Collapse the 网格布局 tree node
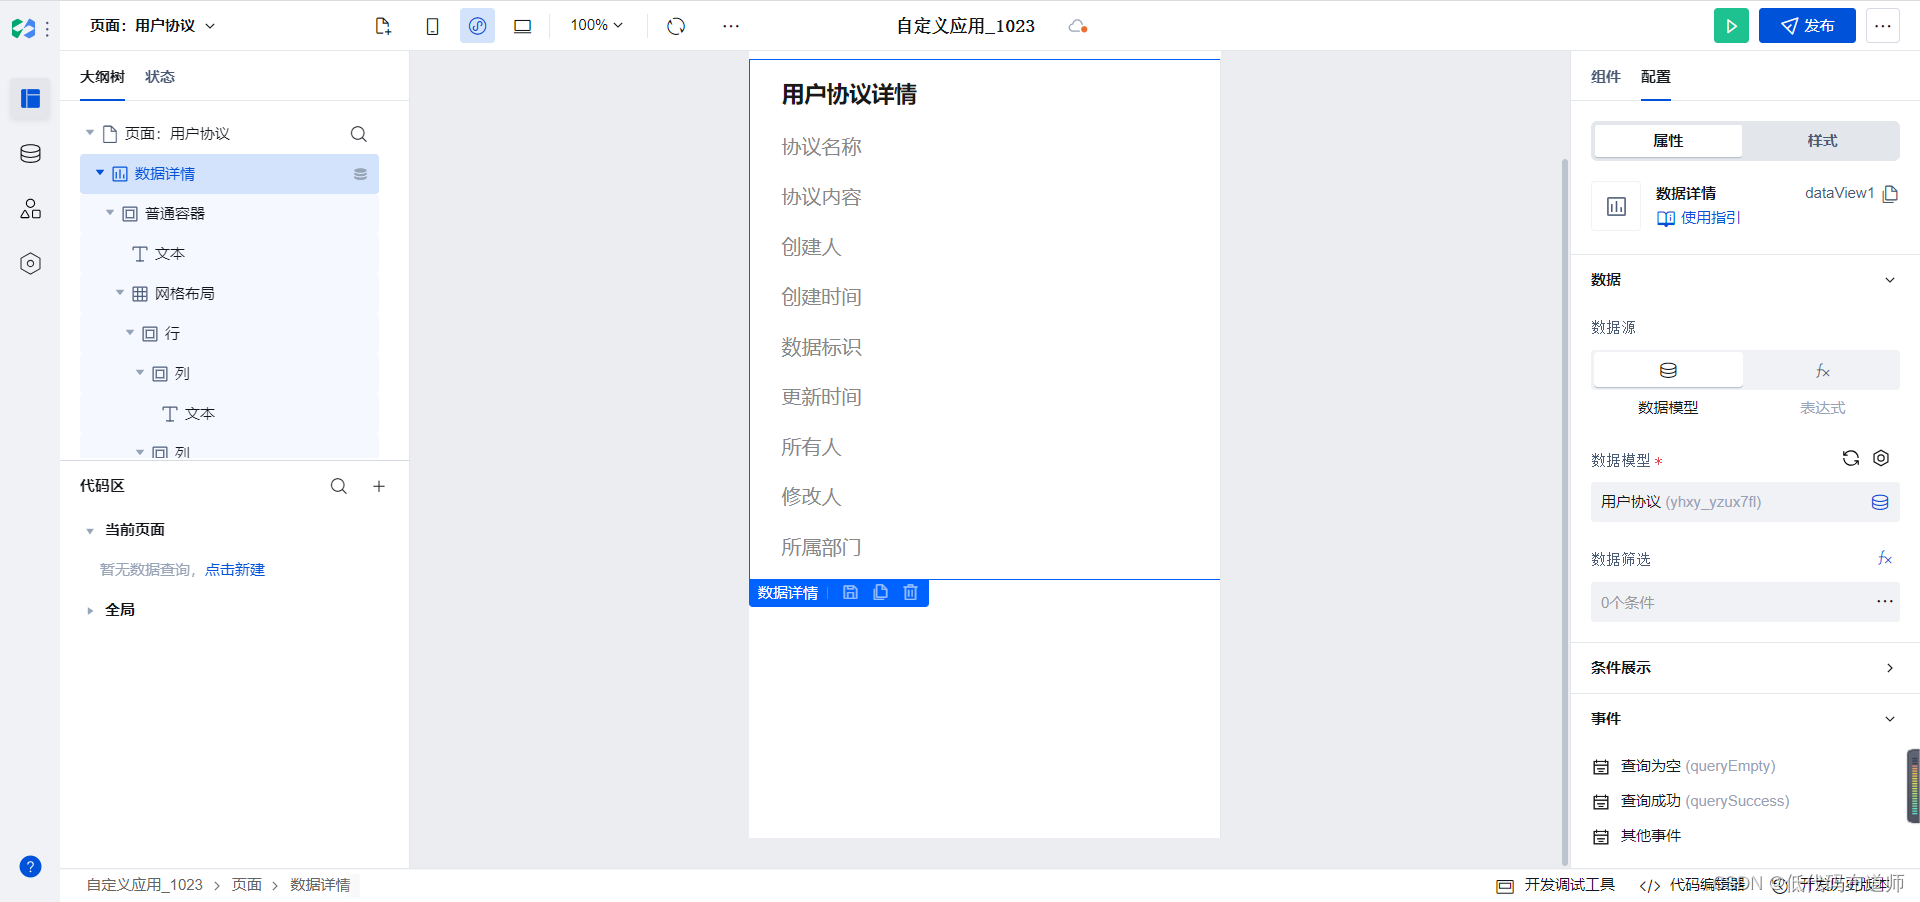1920x902 pixels. point(120,293)
